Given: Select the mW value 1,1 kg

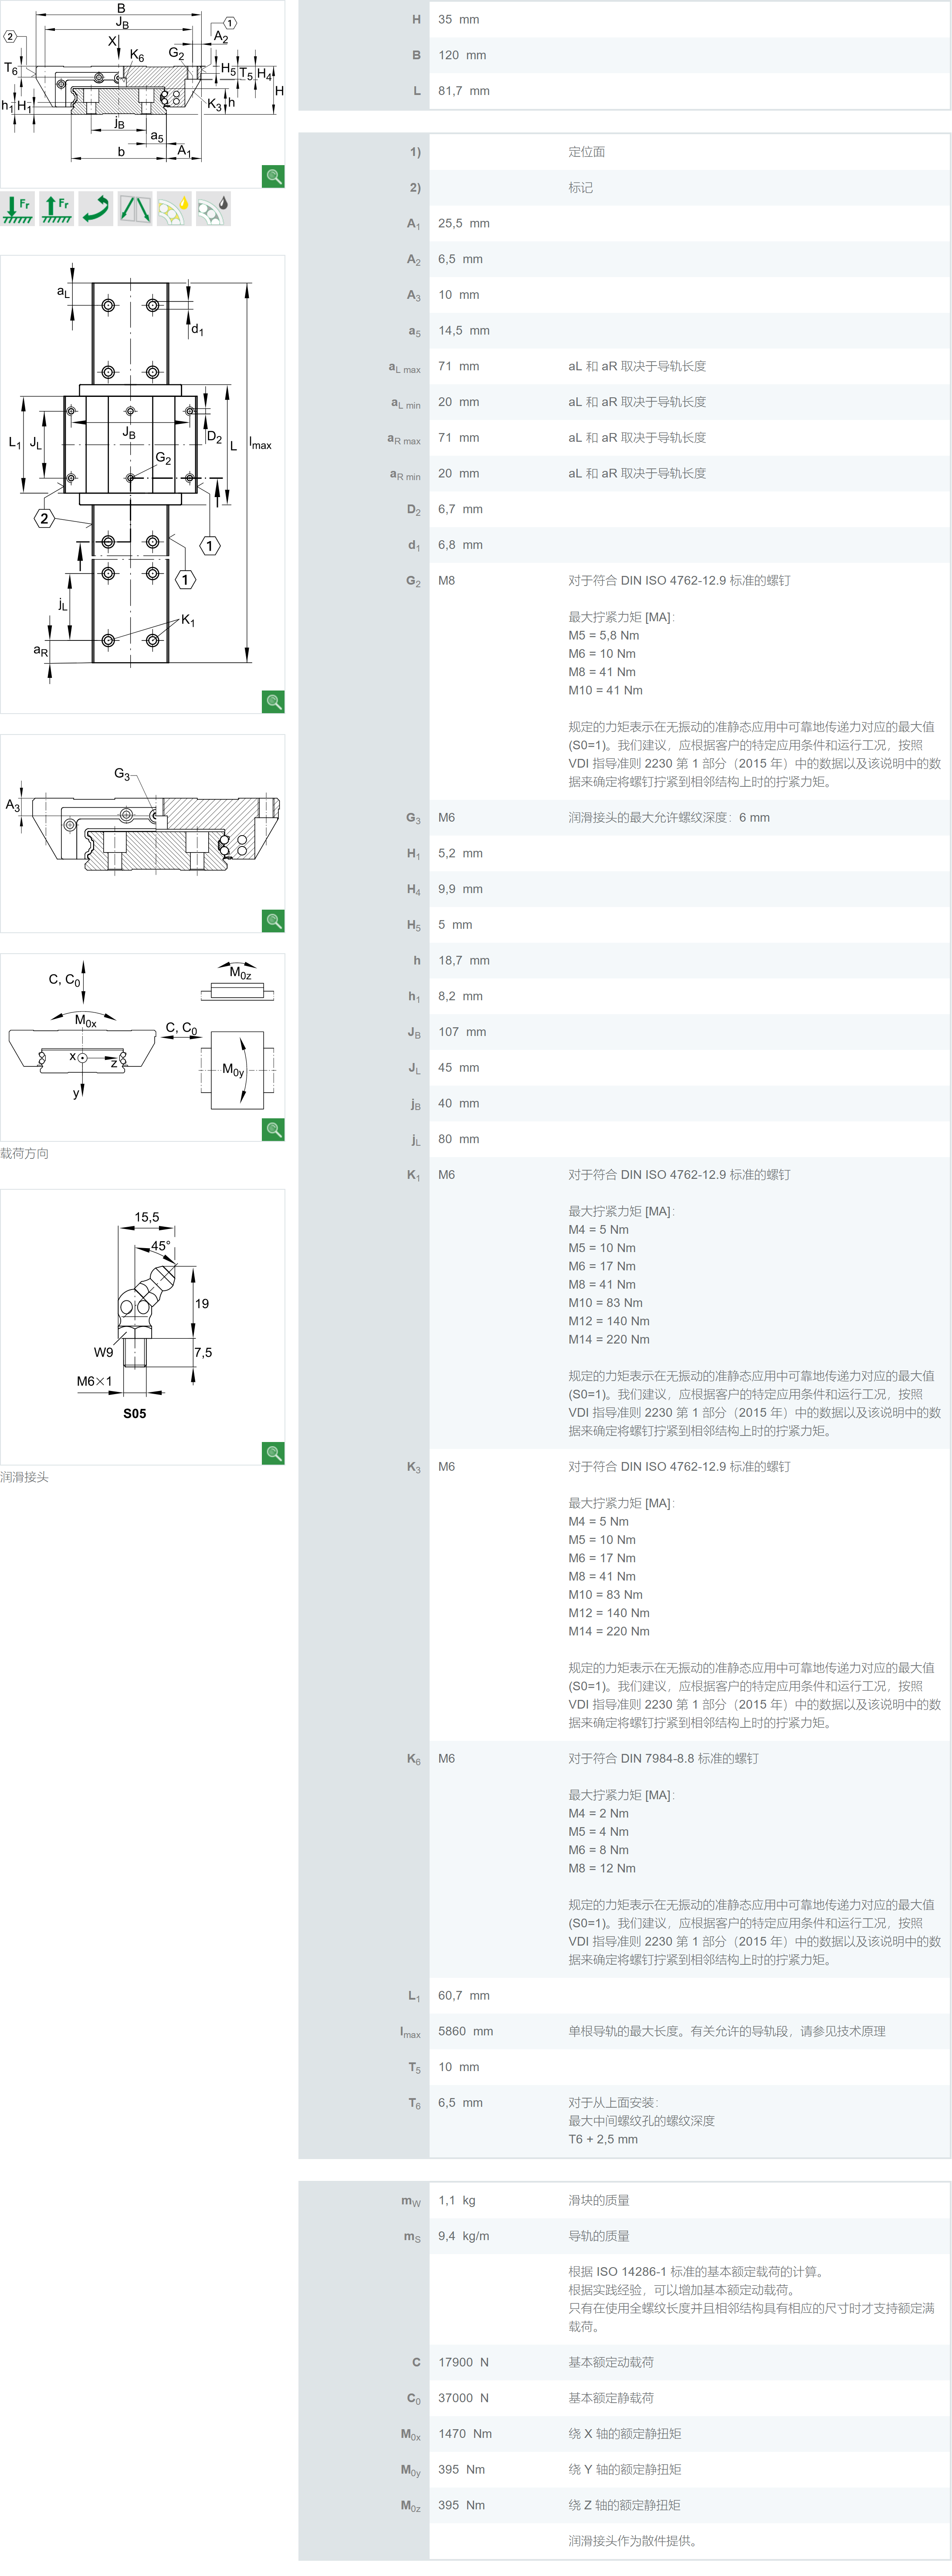Looking at the screenshot, I should click(x=457, y=2200).
